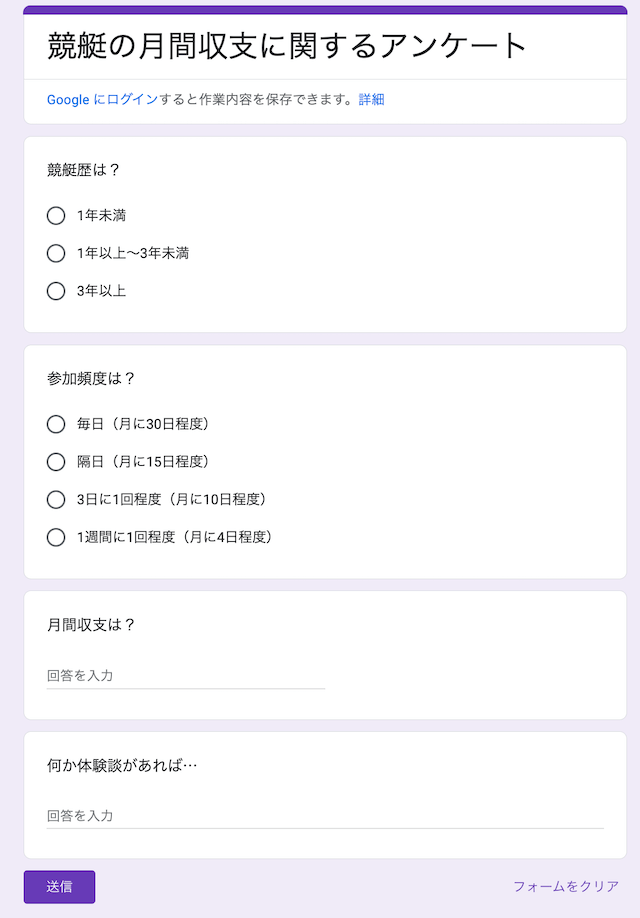Click the 何か体験談があれば… question heading
Screen dimensions: 640x918
pyautogui.click(x=122, y=765)
